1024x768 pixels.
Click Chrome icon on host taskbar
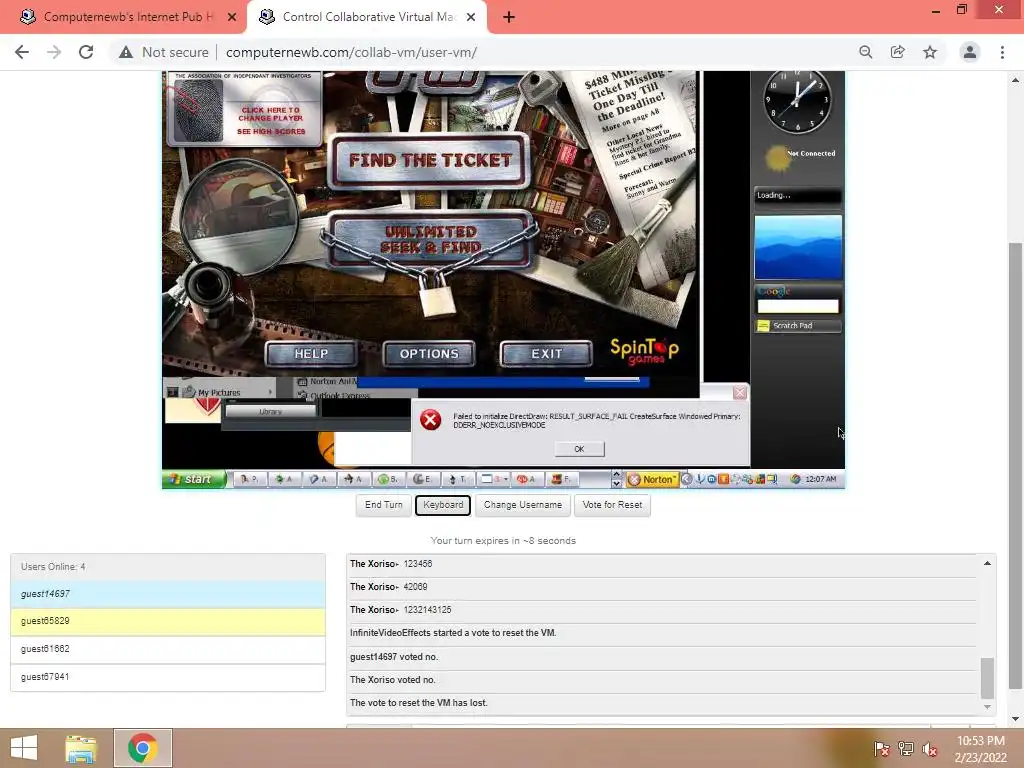point(142,748)
